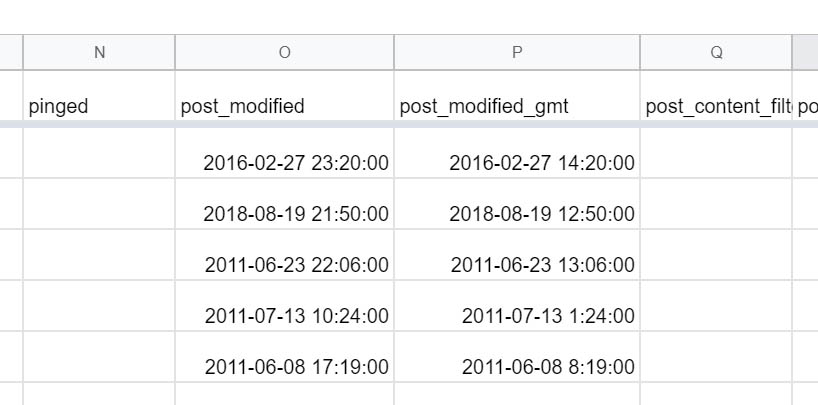Select cell with 2011-07-13 1:24:00
This screenshot has width=818, height=405.
point(517,305)
